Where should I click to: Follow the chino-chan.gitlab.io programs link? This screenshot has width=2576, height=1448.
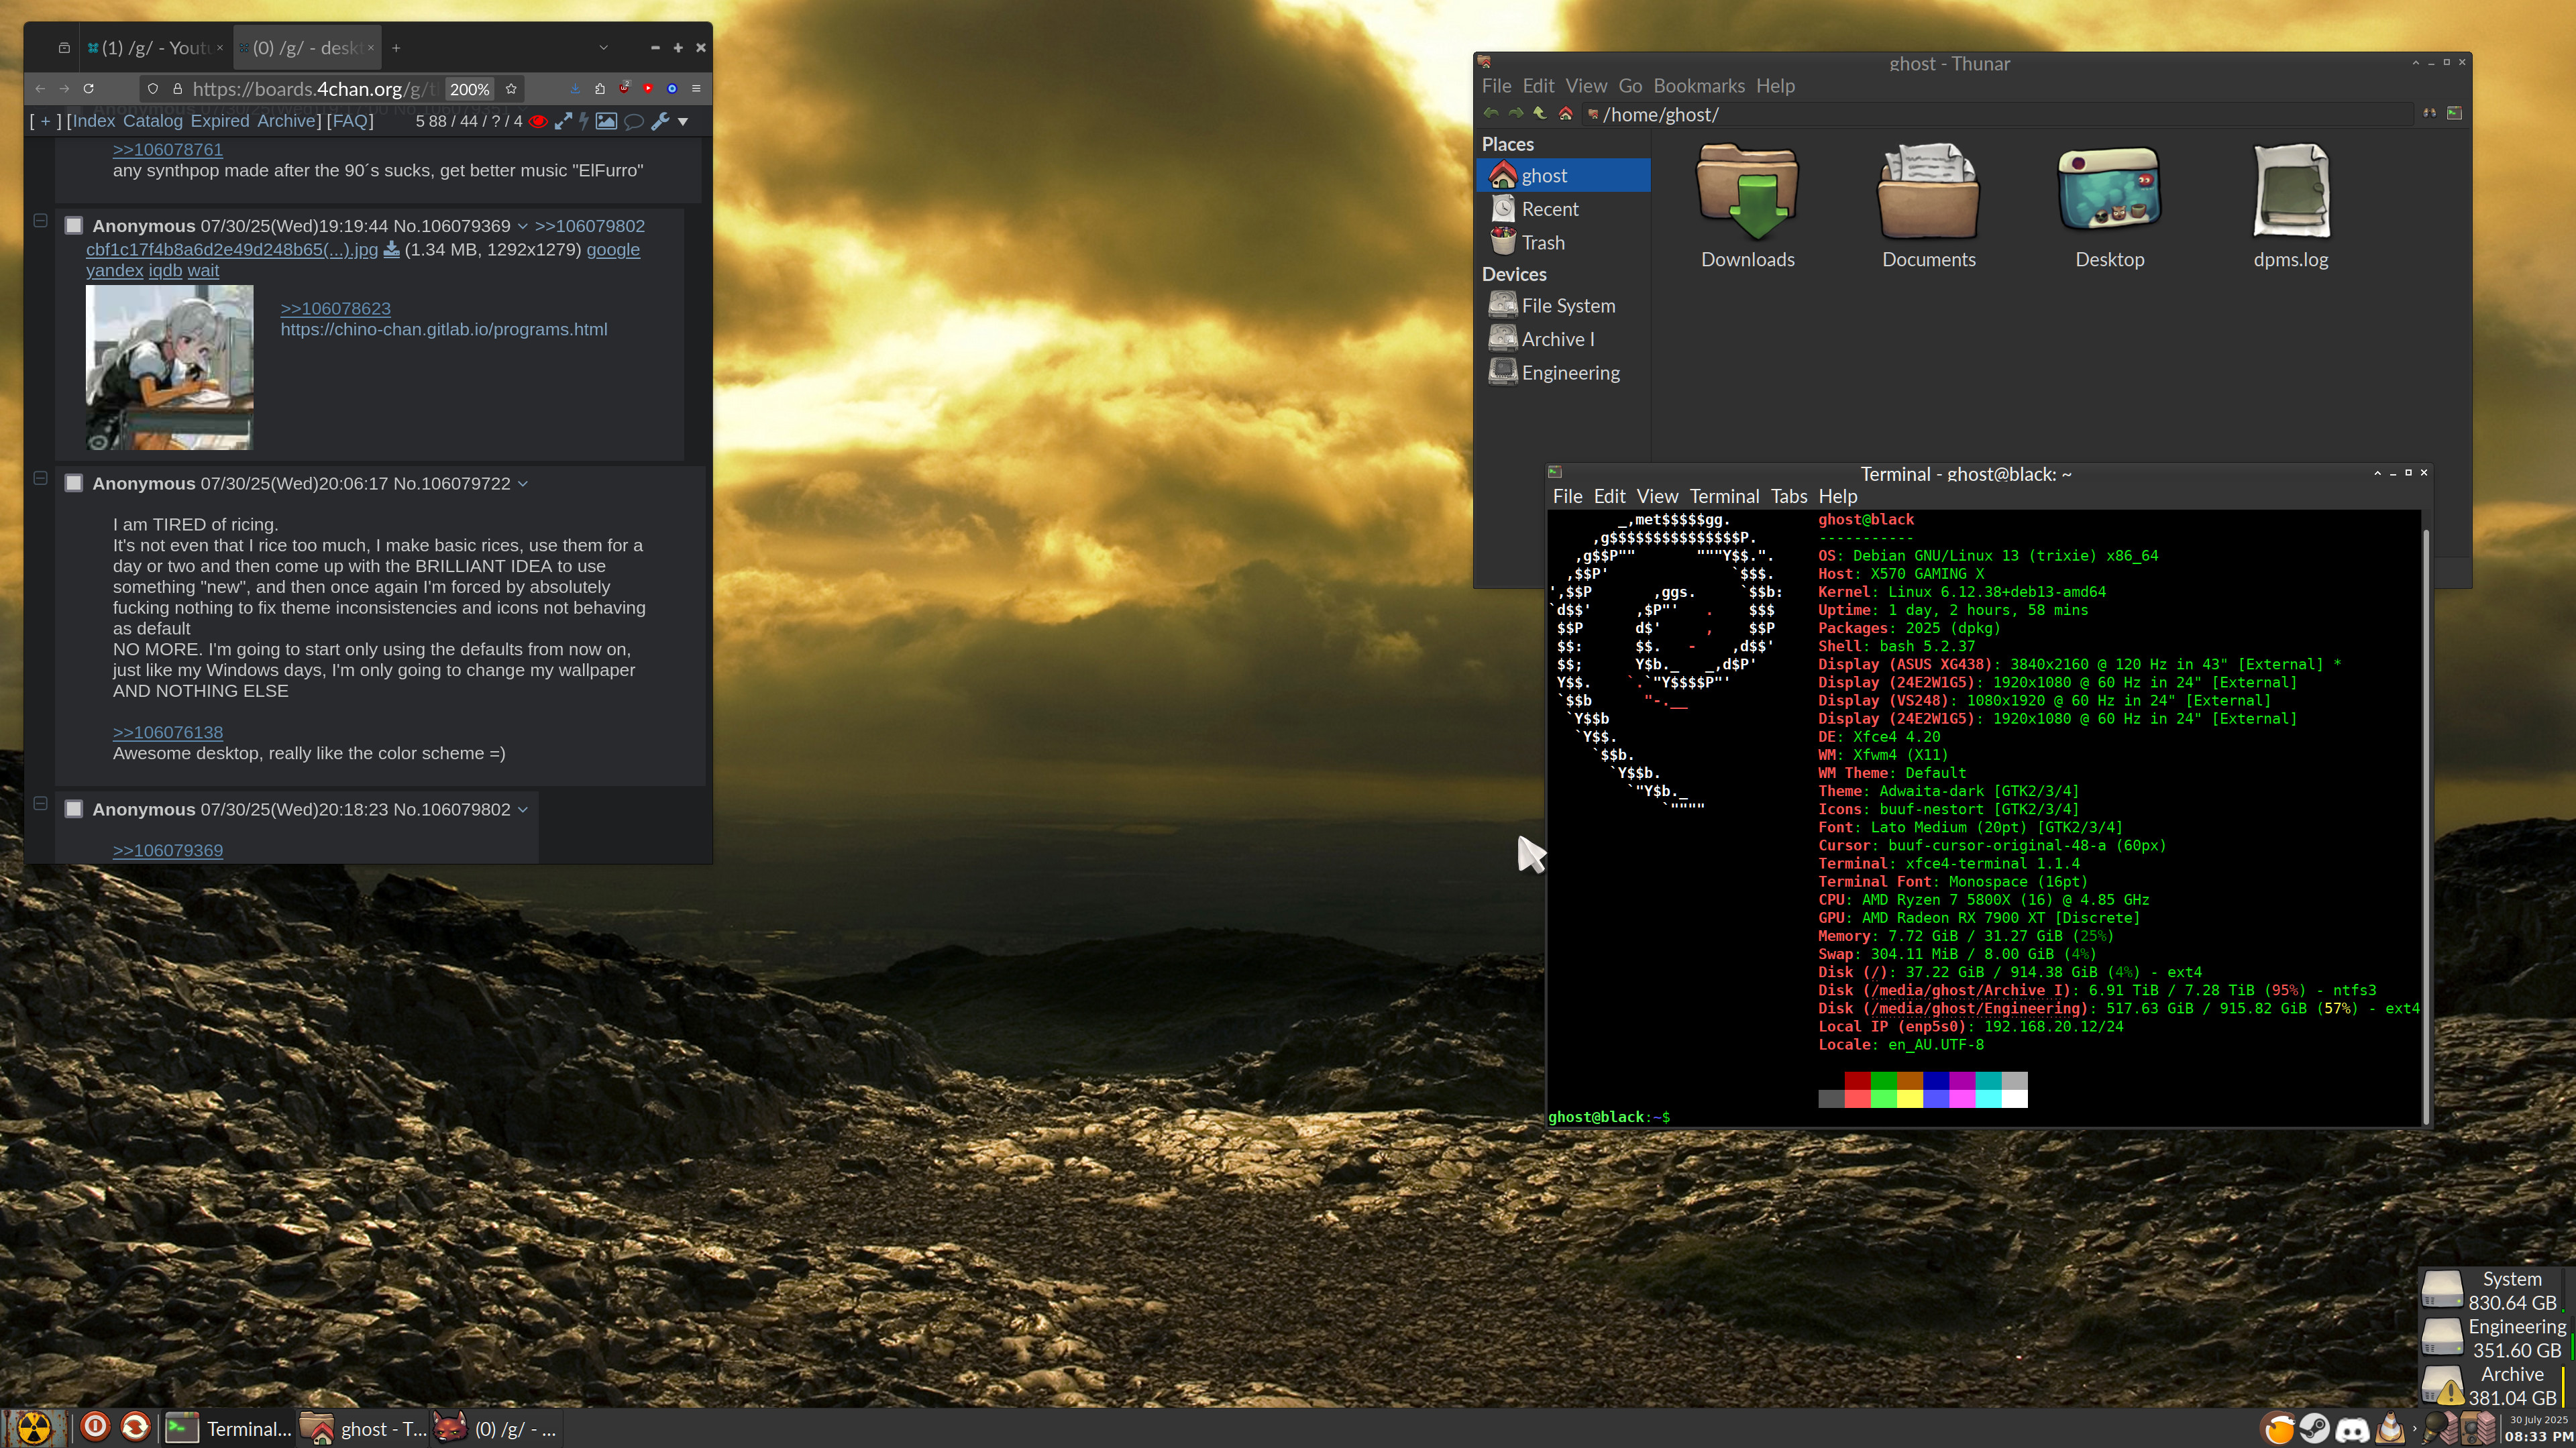(x=444, y=330)
